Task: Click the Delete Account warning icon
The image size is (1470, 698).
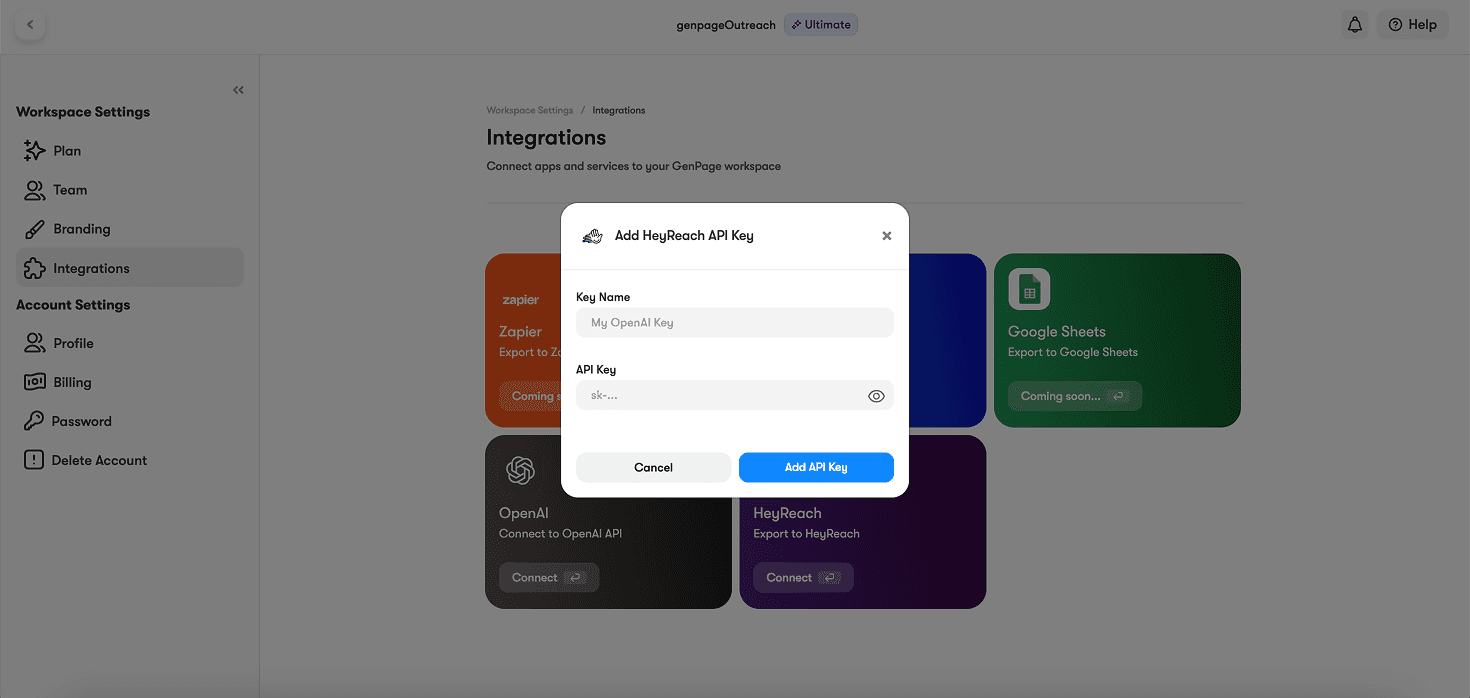Action: click(x=34, y=460)
